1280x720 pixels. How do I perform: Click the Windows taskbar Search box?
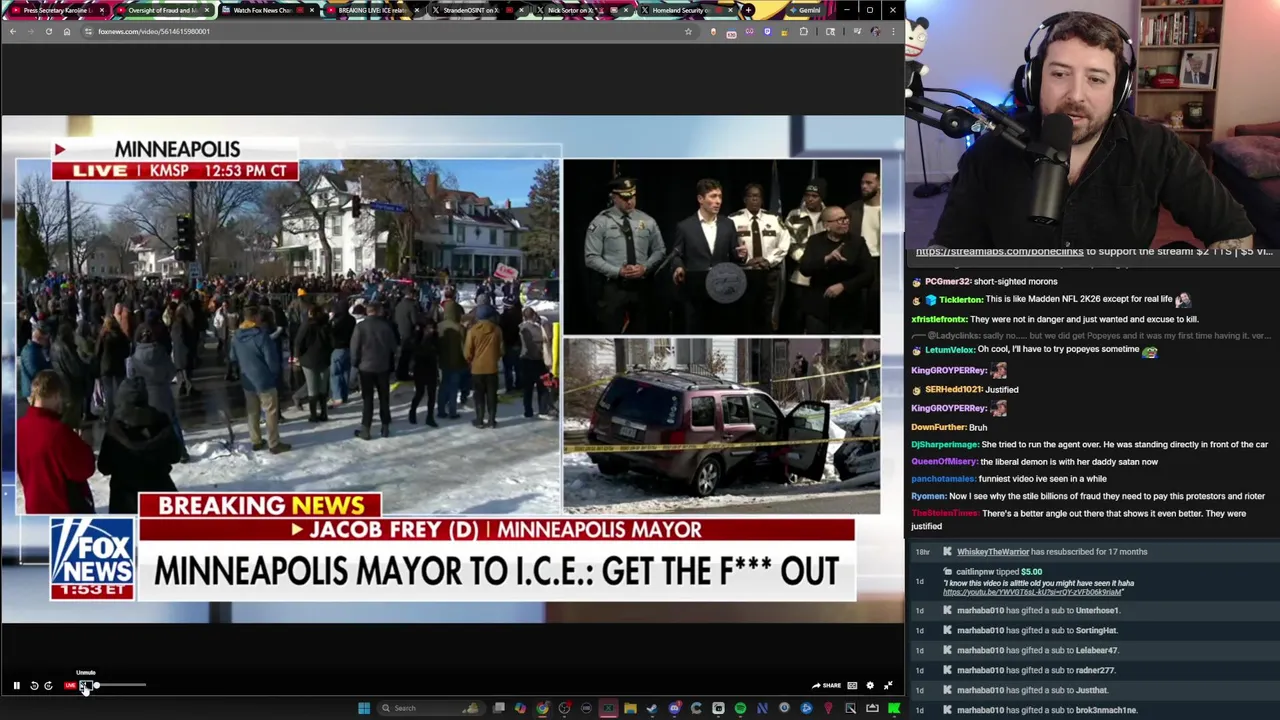click(432, 708)
